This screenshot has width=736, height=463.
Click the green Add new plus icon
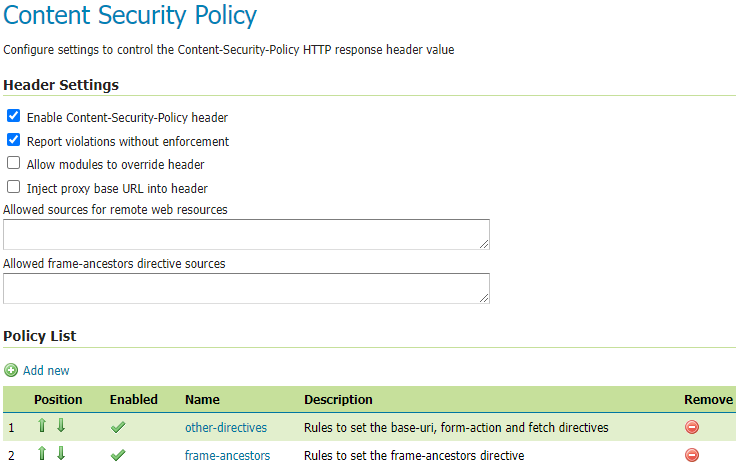pos(11,370)
